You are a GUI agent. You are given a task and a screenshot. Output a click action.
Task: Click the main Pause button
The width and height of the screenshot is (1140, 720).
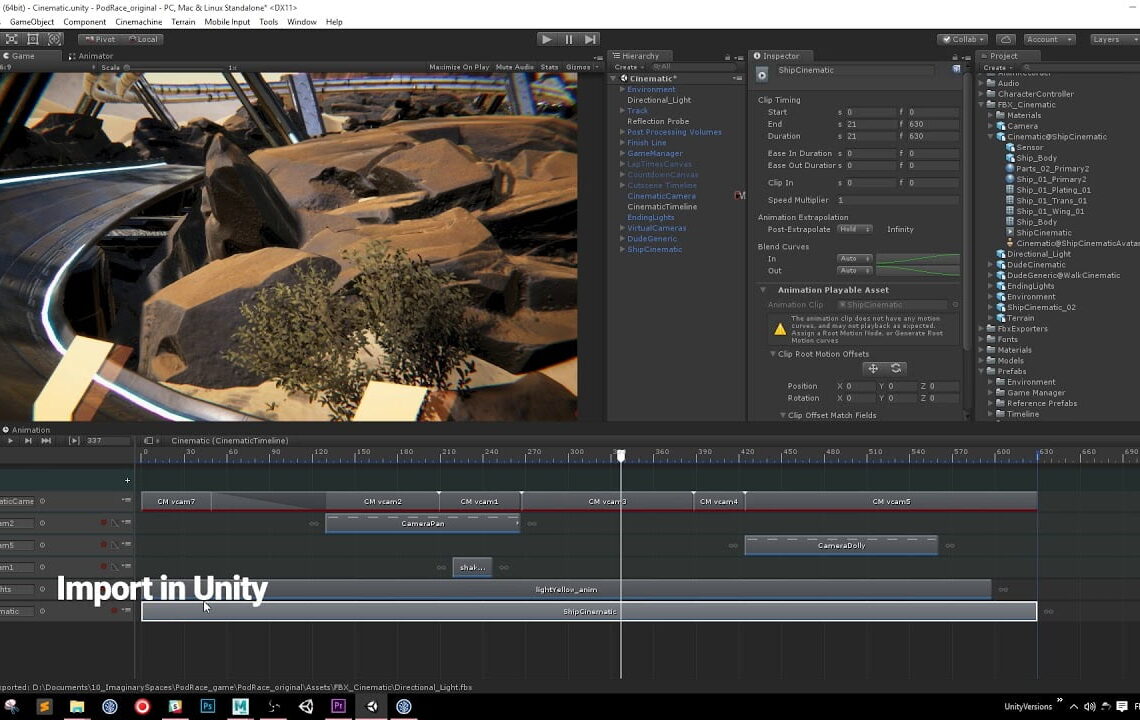tap(569, 39)
